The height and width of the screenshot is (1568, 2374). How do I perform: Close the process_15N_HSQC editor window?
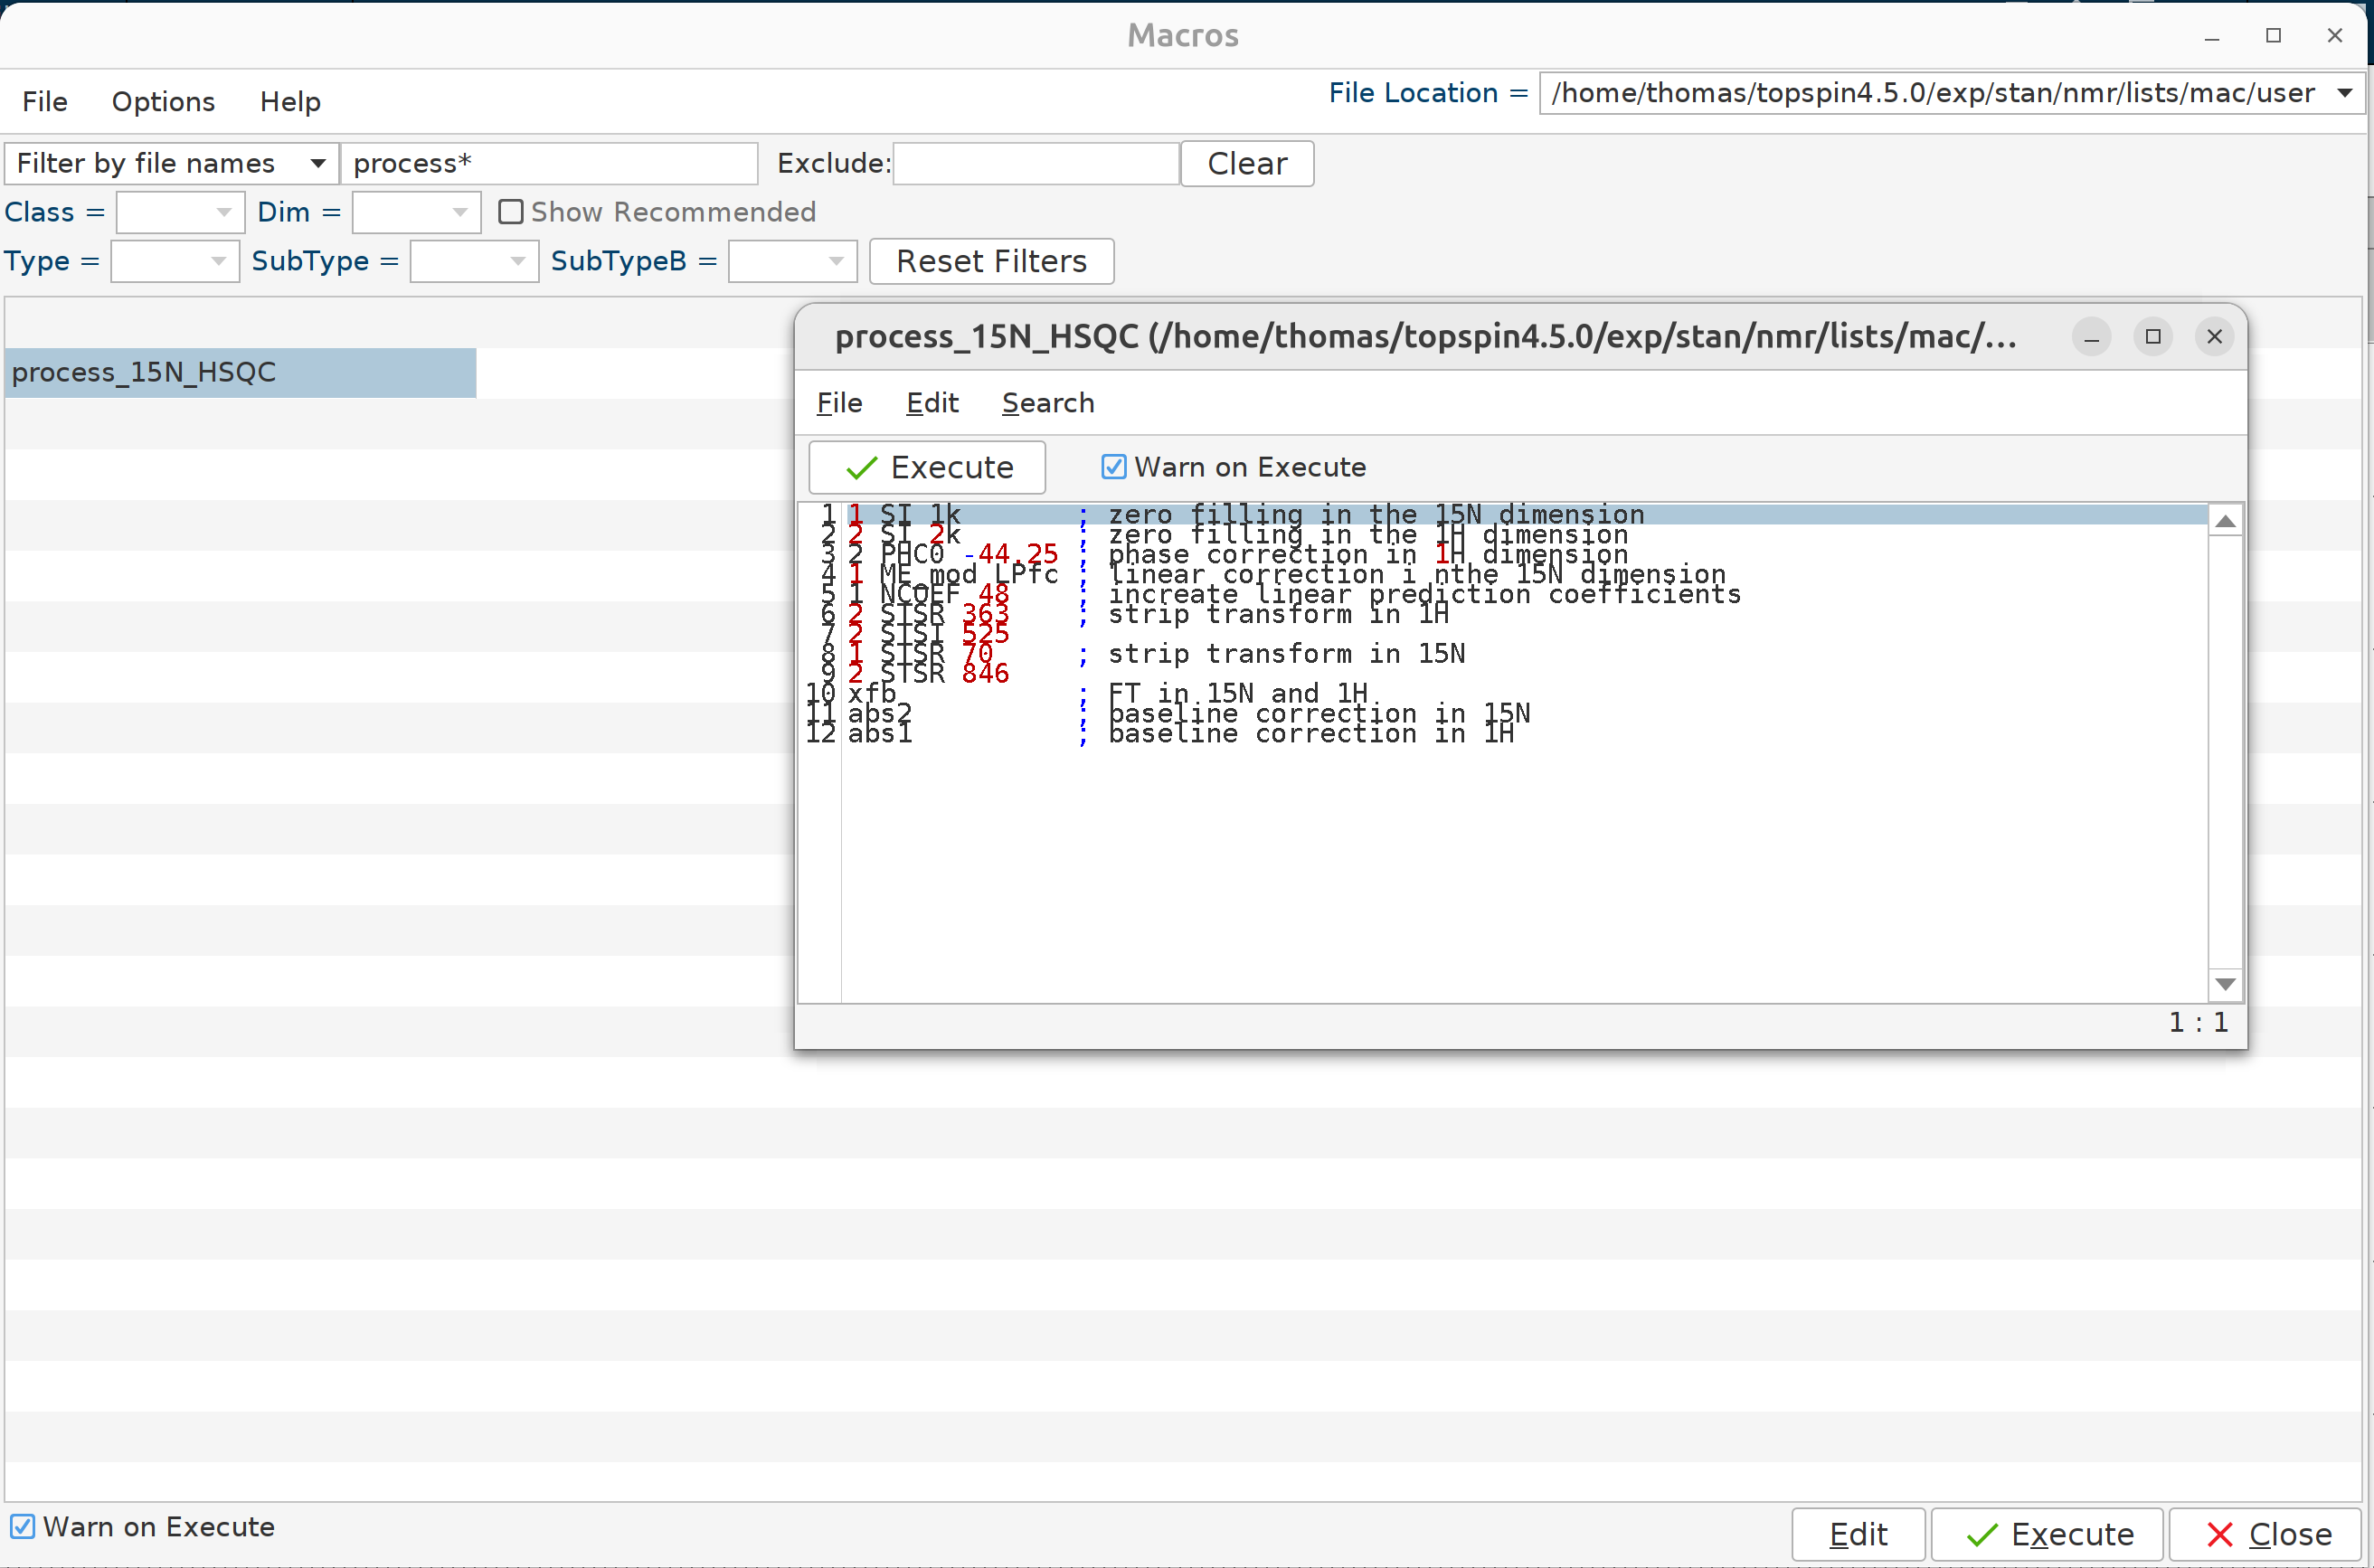pyautogui.click(x=2214, y=337)
